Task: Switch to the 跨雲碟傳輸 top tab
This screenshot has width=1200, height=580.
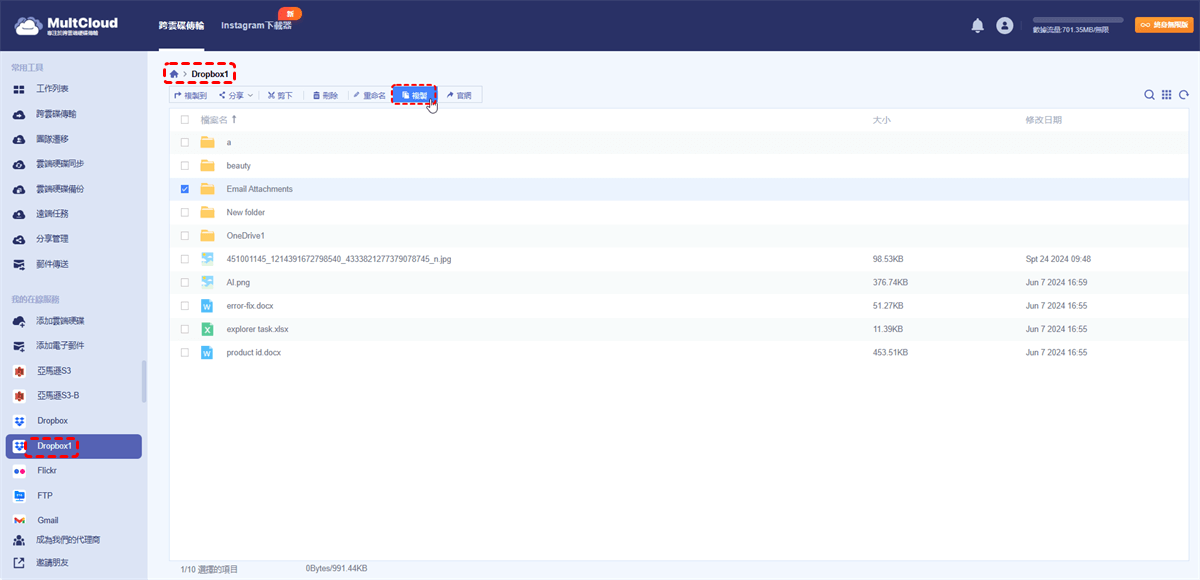Action: point(181,25)
